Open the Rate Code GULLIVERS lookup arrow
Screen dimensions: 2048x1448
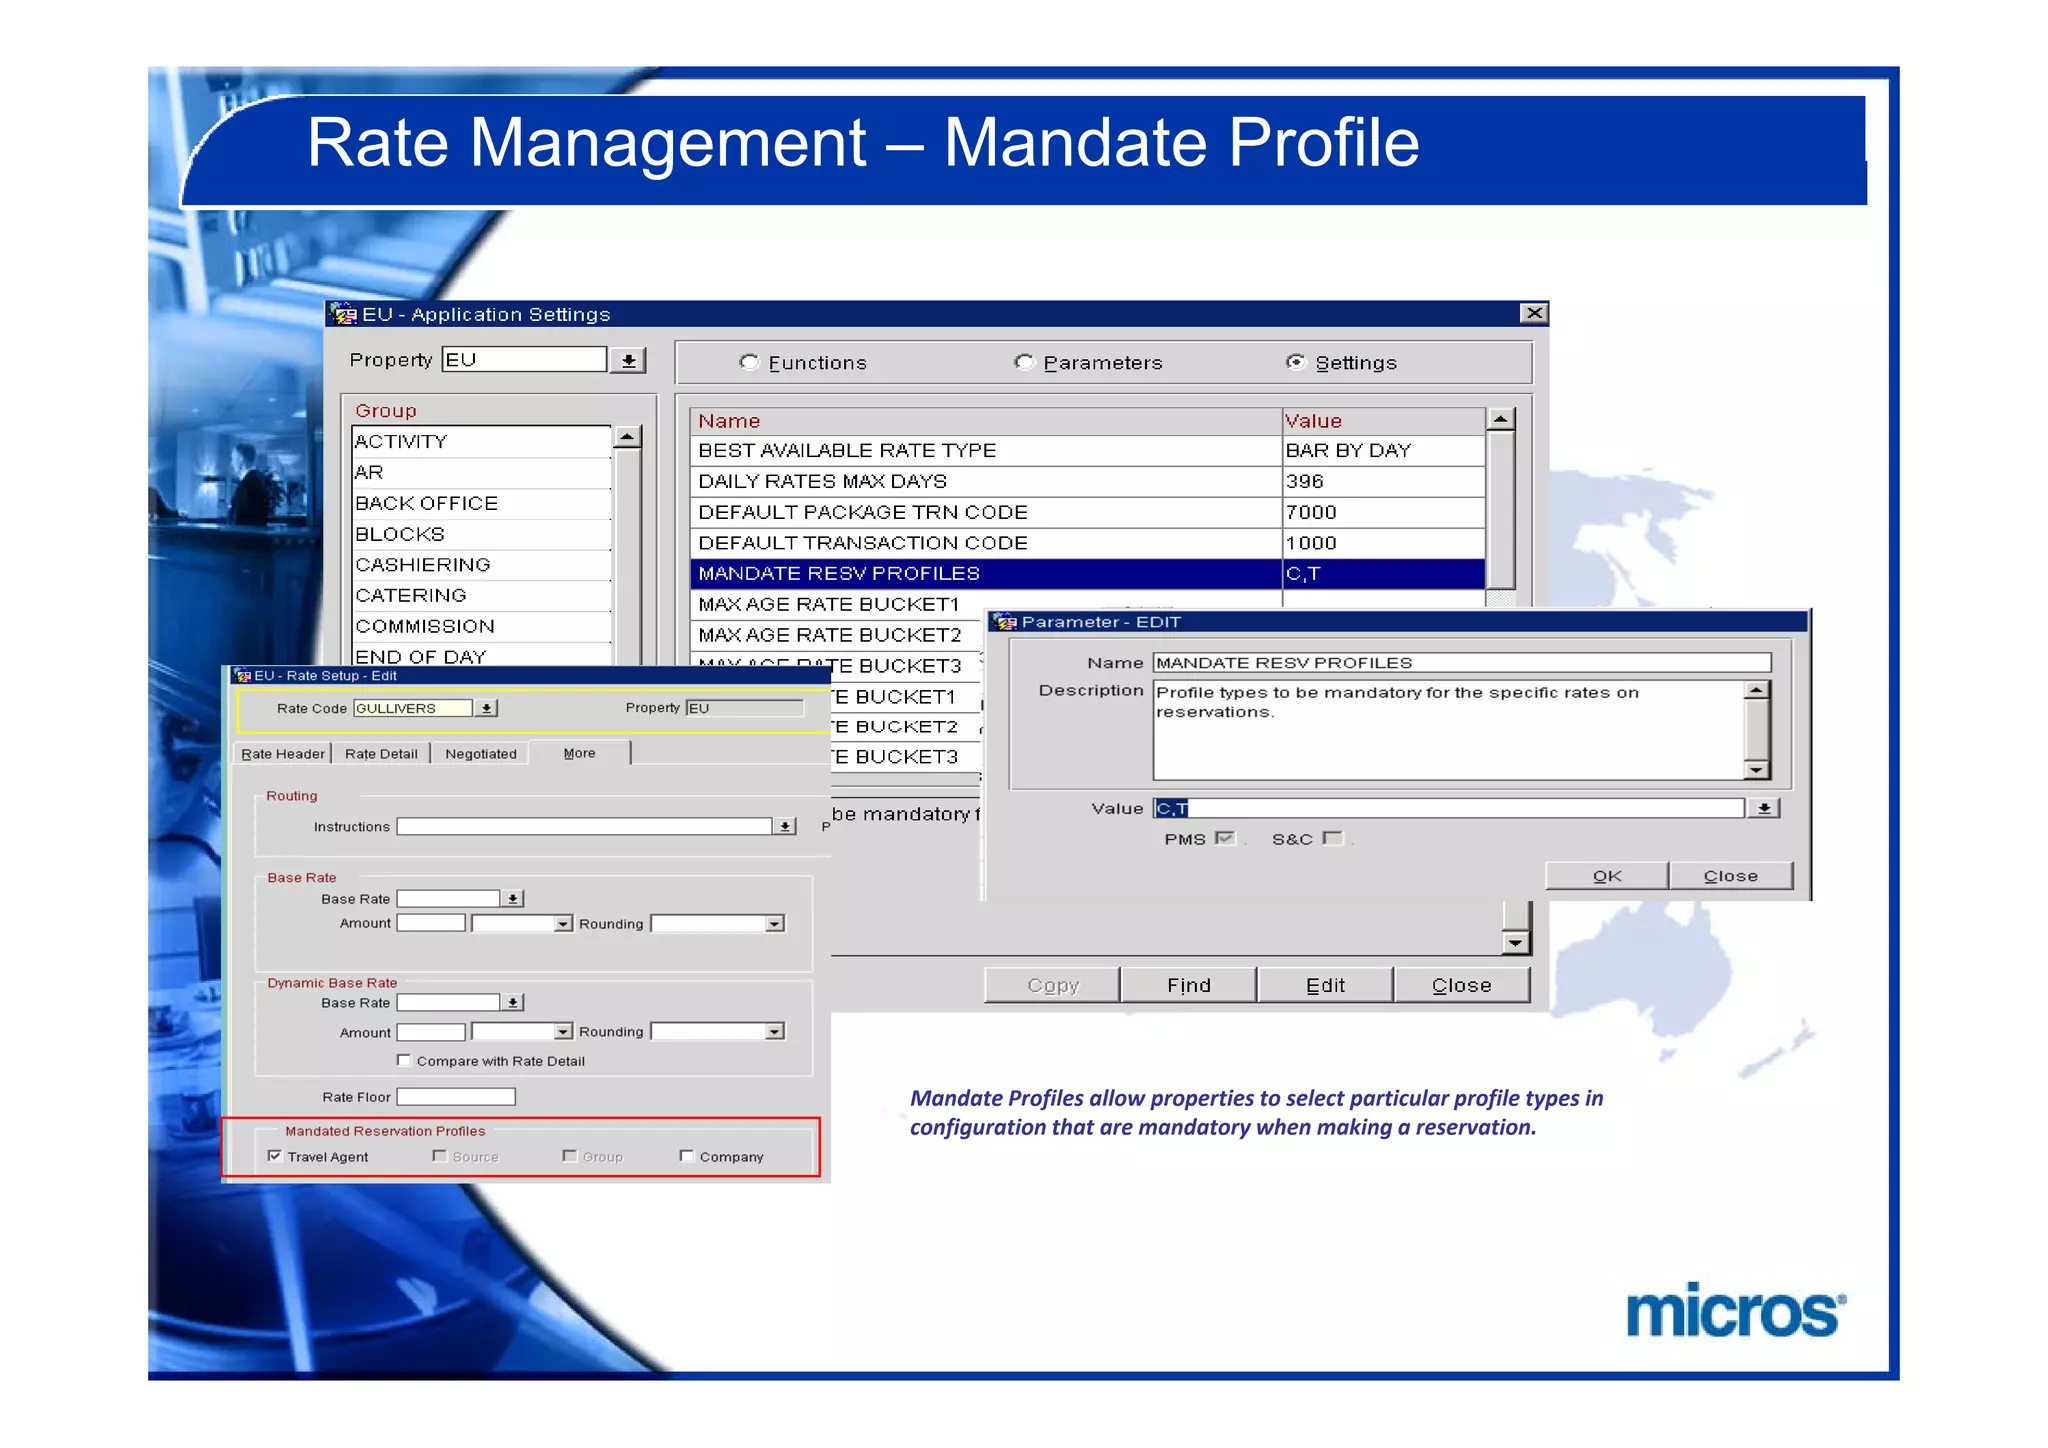pyautogui.click(x=486, y=708)
